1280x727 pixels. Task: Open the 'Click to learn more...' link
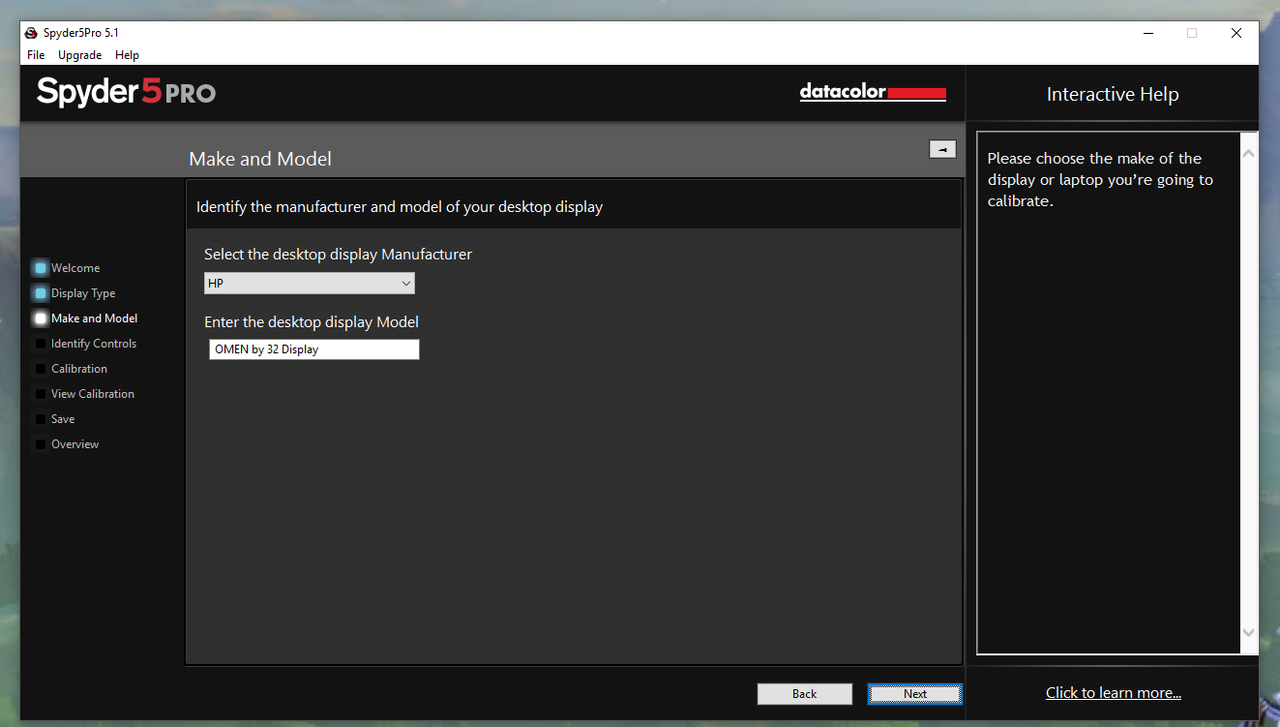click(1113, 693)
